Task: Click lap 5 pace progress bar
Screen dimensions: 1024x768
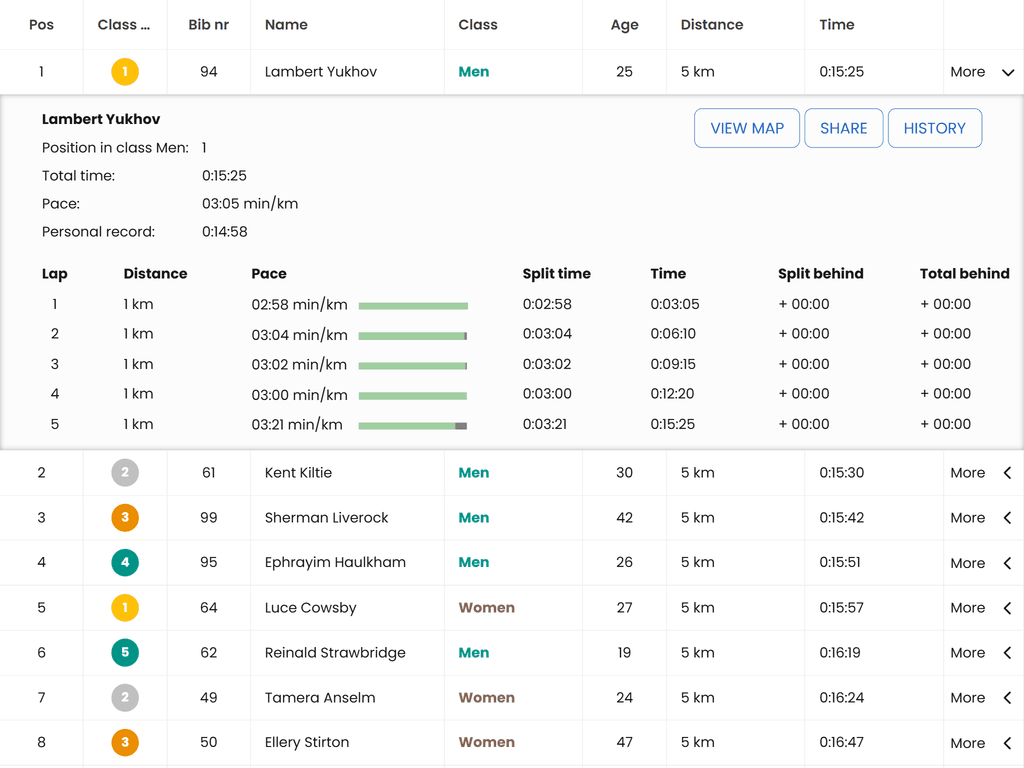Action: pyautogui.click(x=413, y=425)
